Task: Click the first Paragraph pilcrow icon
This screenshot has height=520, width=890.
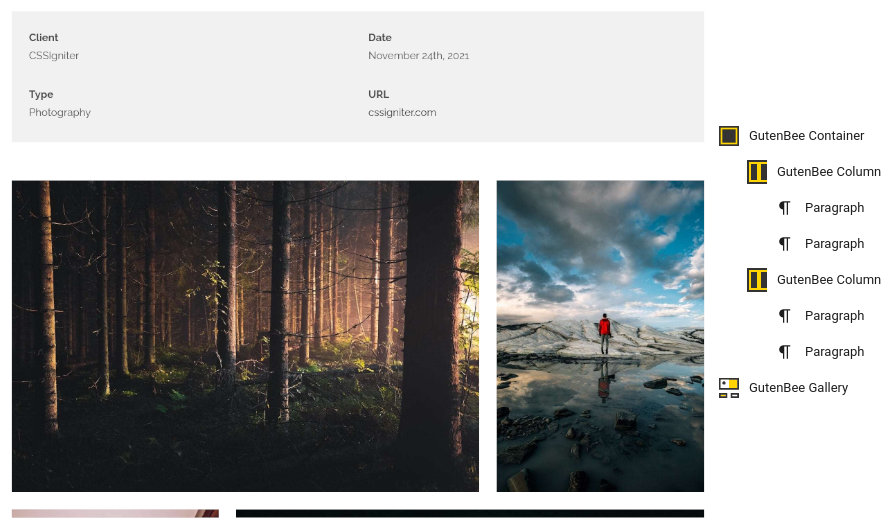Action: 784,208
